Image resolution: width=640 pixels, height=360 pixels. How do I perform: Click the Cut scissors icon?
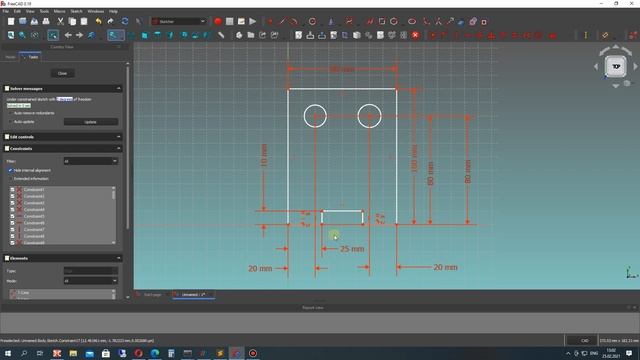[x=60, y=22]
